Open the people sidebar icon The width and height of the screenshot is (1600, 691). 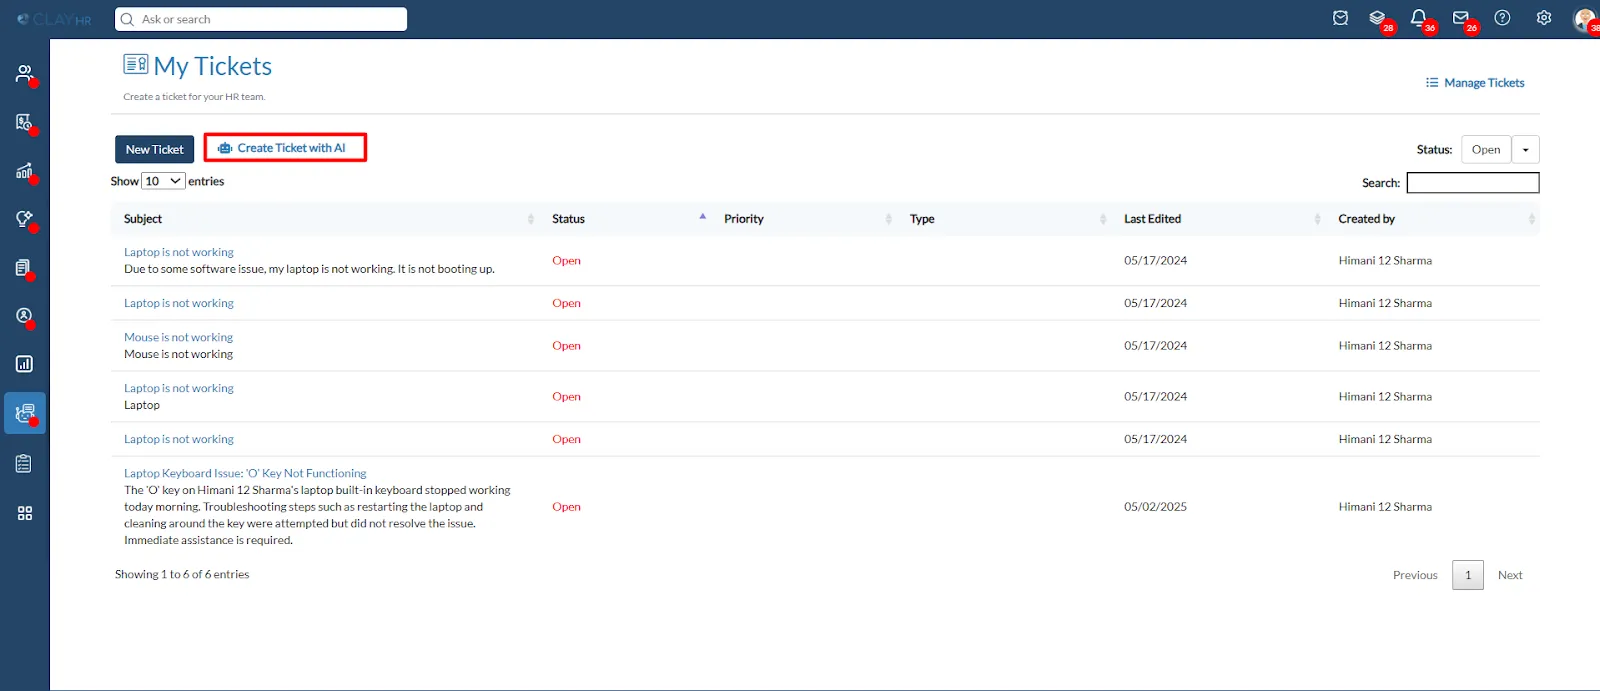pyautogui.click(x=25, y=74)
